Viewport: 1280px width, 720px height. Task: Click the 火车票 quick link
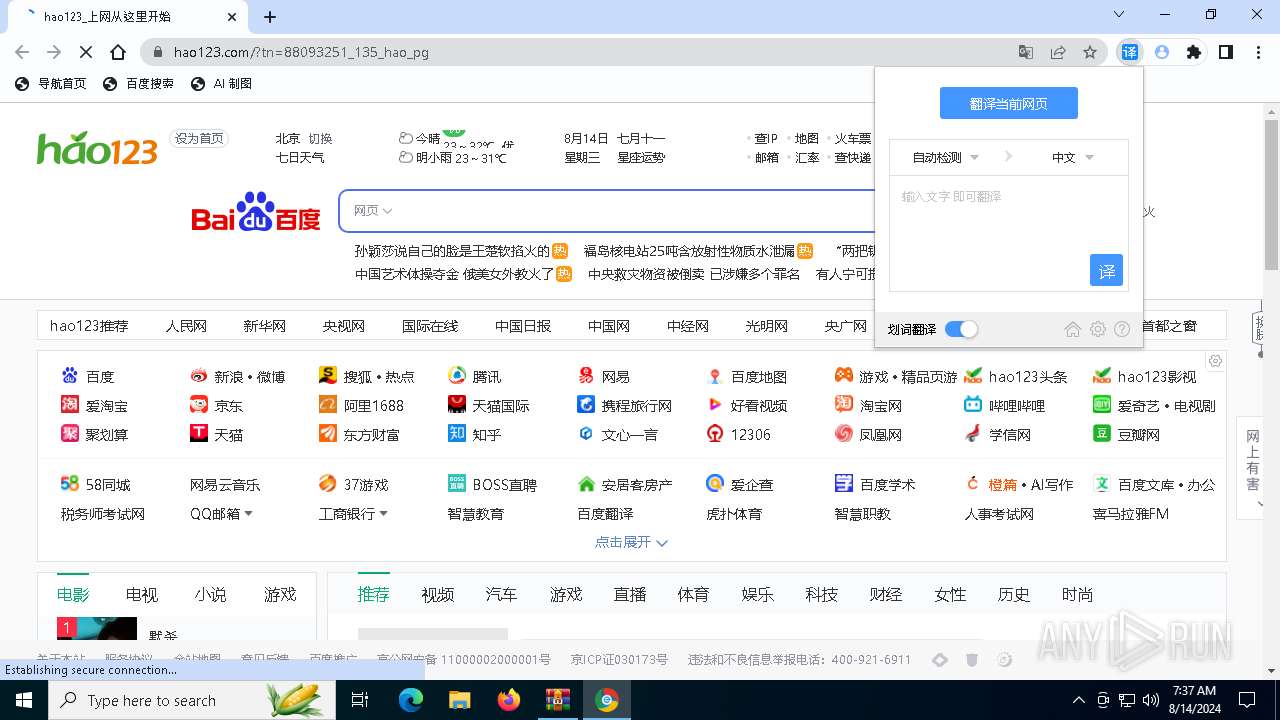click(853, 138)
